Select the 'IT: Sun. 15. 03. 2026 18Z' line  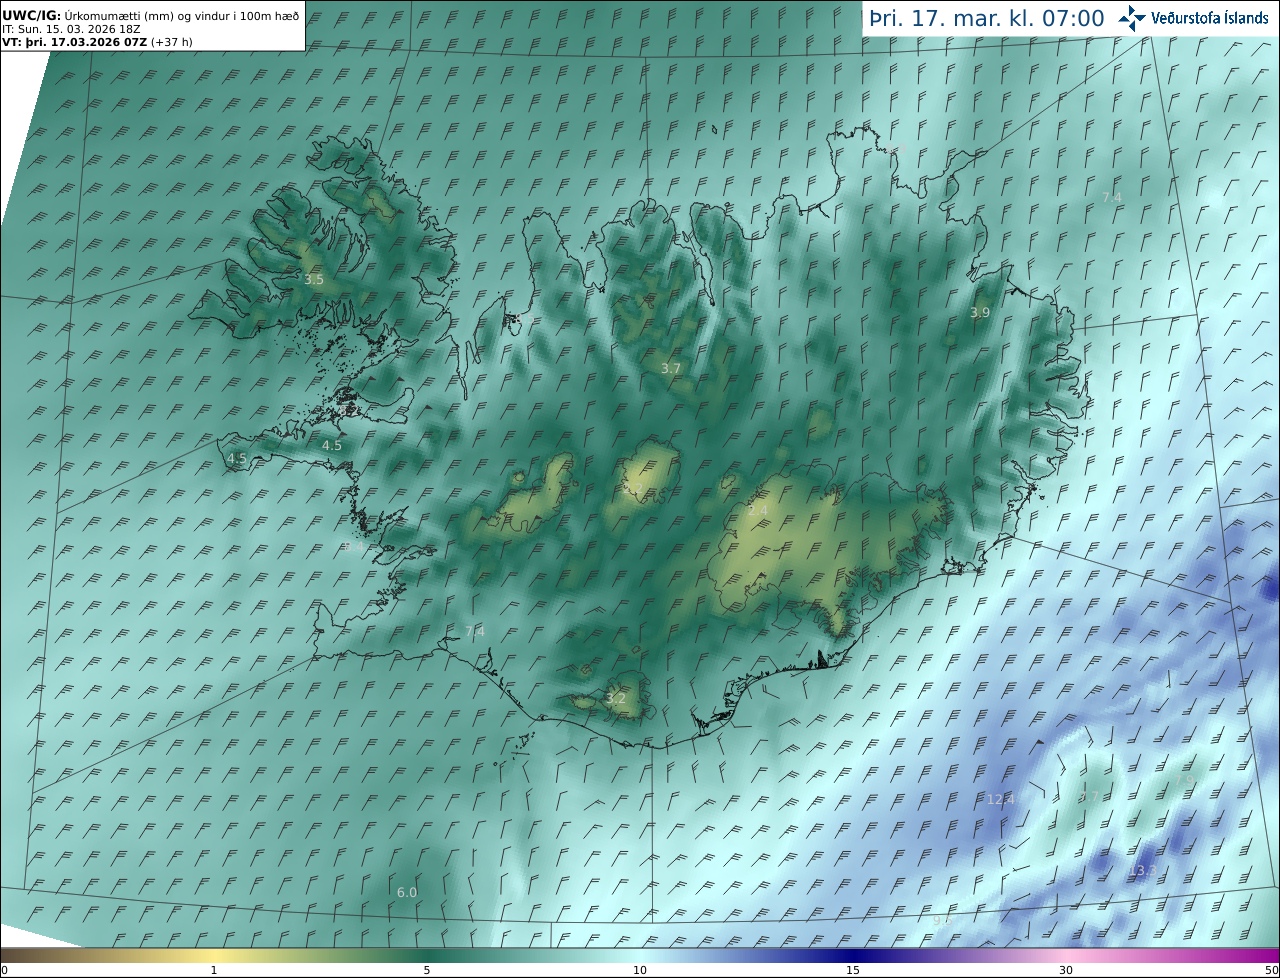(71, 29)
